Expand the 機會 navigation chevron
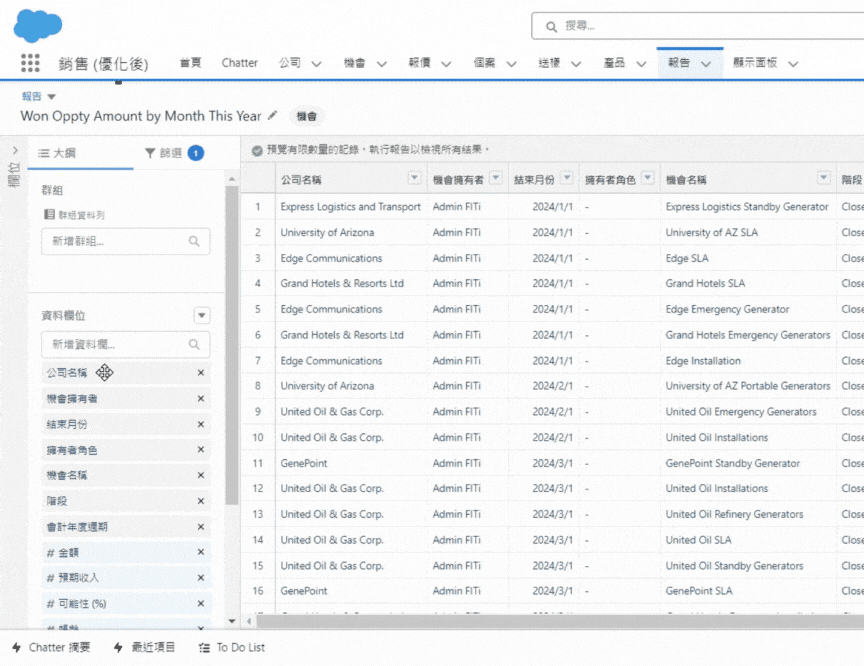This screenshot has width=864, height=666. pos(380,63)
